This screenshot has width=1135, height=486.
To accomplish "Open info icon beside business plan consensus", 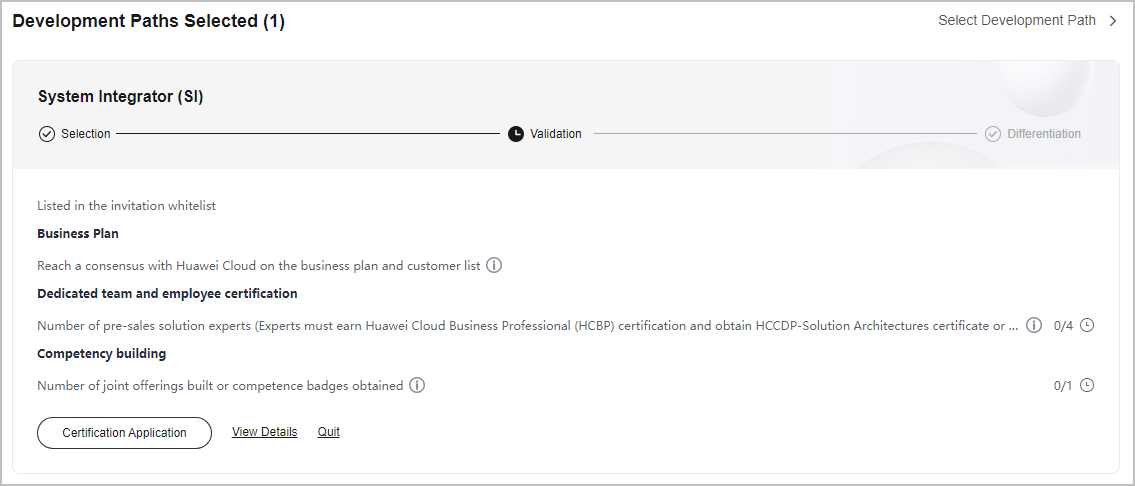I will (x=494, y=265).
